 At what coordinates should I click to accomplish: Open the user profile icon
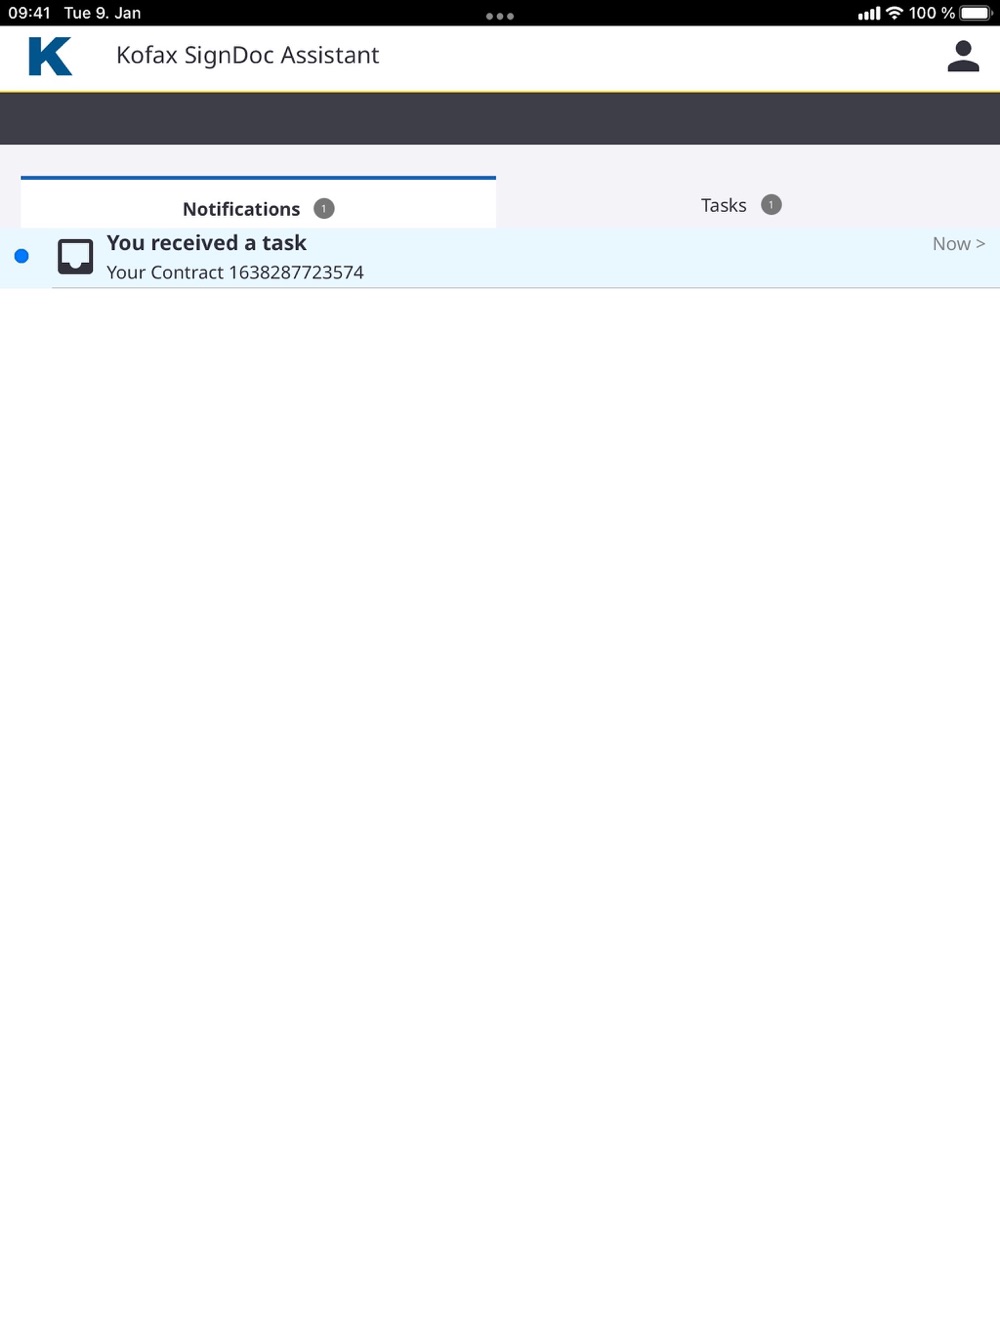pos(963,56)
